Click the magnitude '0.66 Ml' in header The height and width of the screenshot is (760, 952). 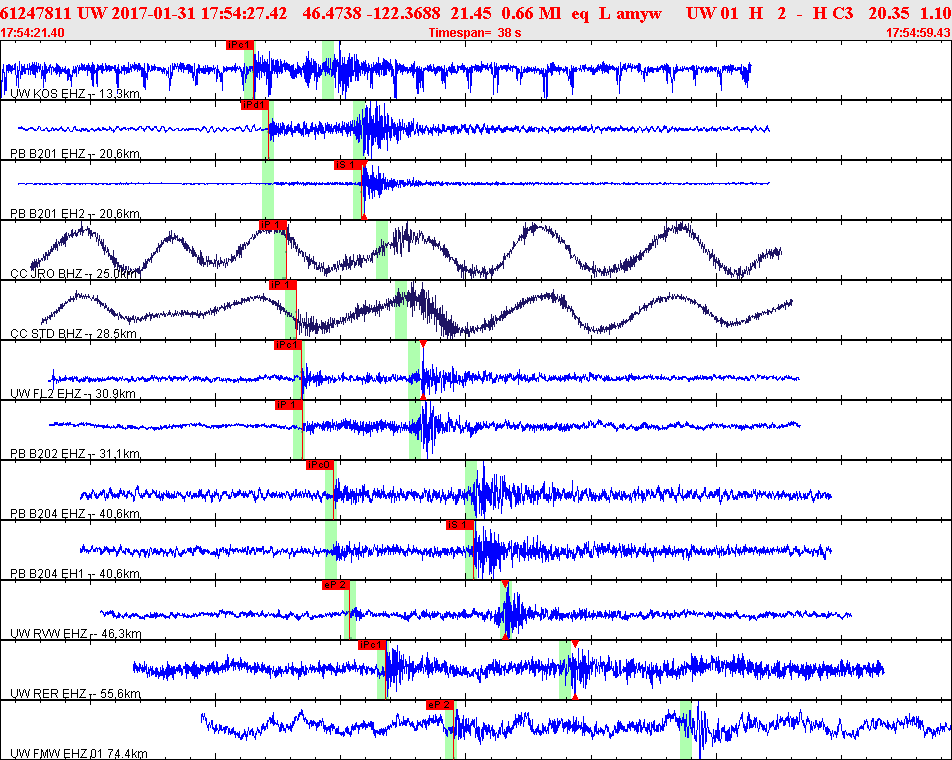point(531,13)
